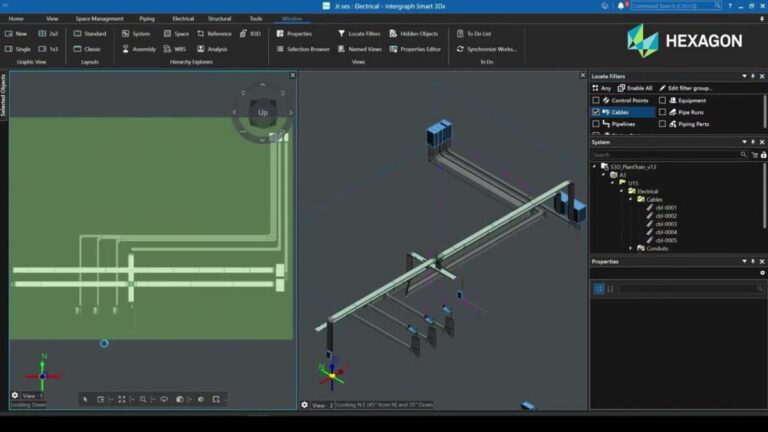Enable the Equipment locate filter

pyautogui.click(x=662, y=100)
